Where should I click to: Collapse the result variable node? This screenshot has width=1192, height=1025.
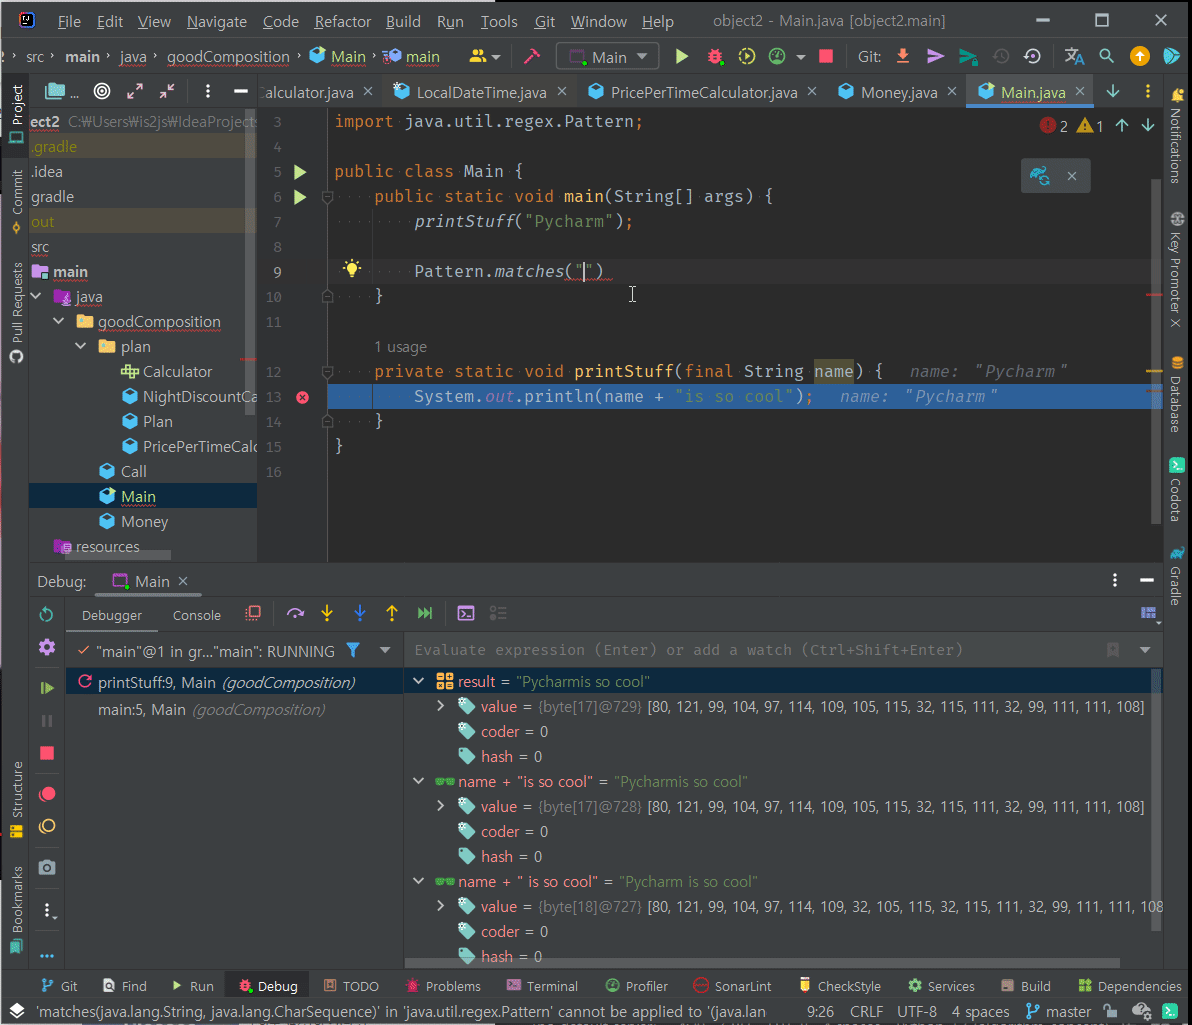tap(419, 682)
